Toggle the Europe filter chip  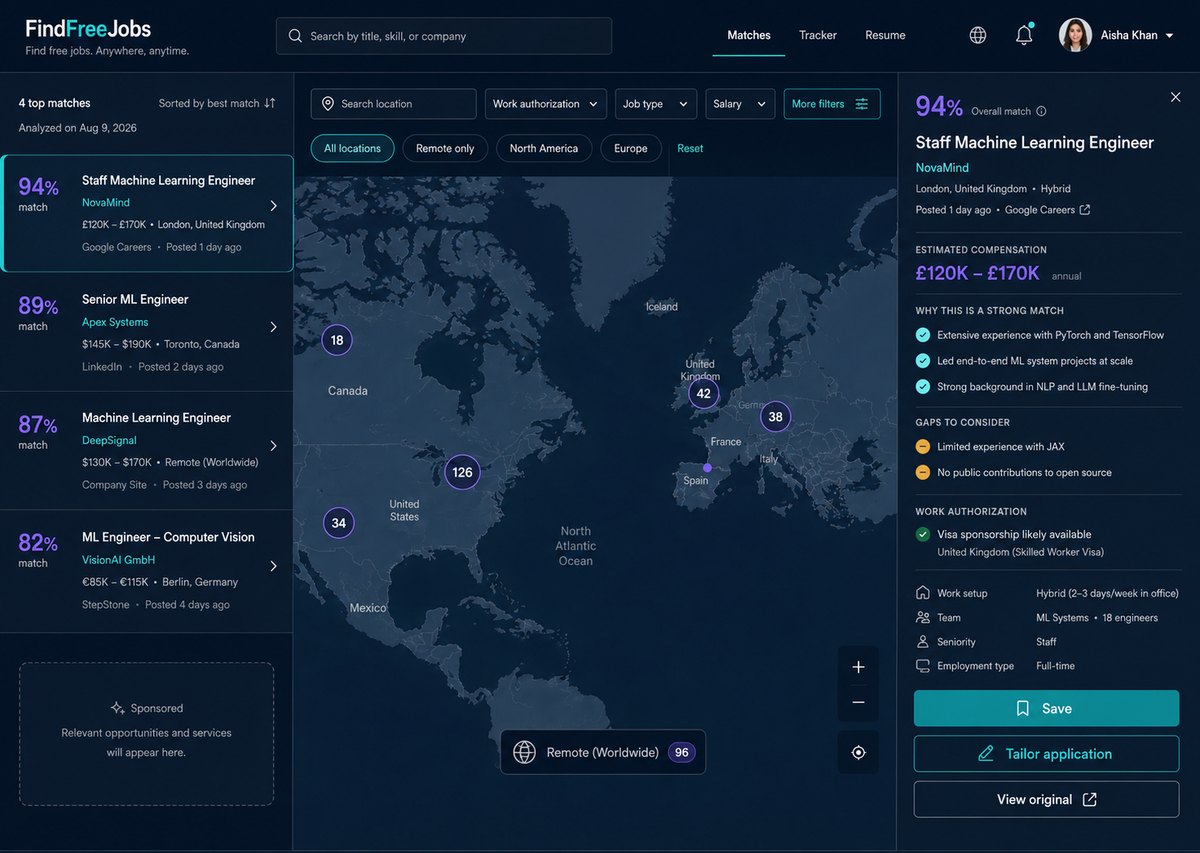click(x=630, y=148)
